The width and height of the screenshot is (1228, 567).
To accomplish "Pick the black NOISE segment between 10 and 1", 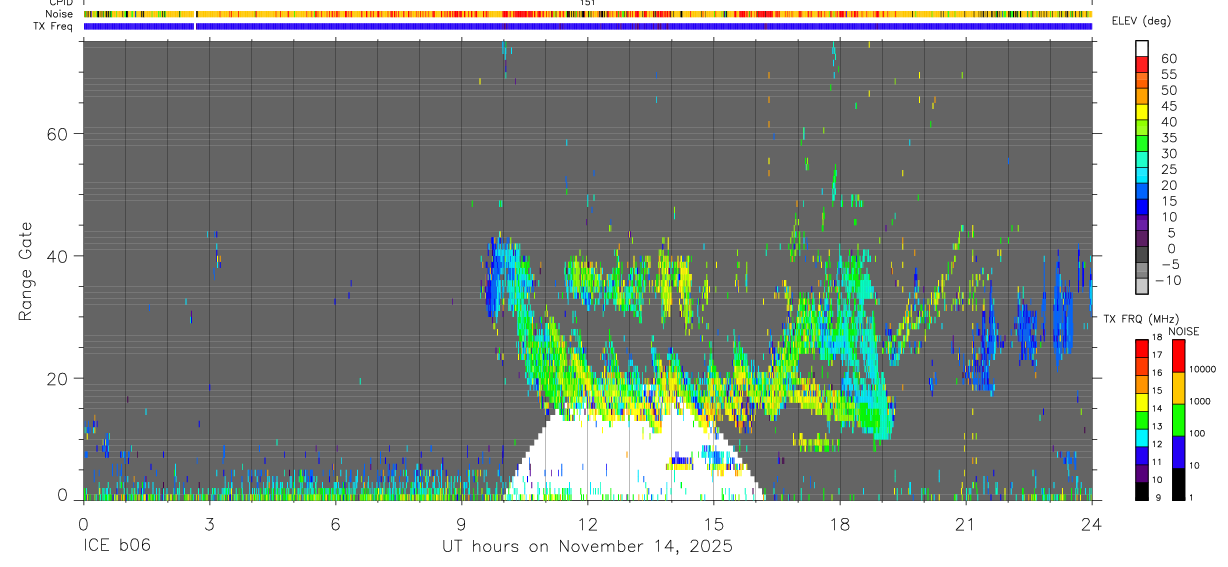I will (1178, 484).
